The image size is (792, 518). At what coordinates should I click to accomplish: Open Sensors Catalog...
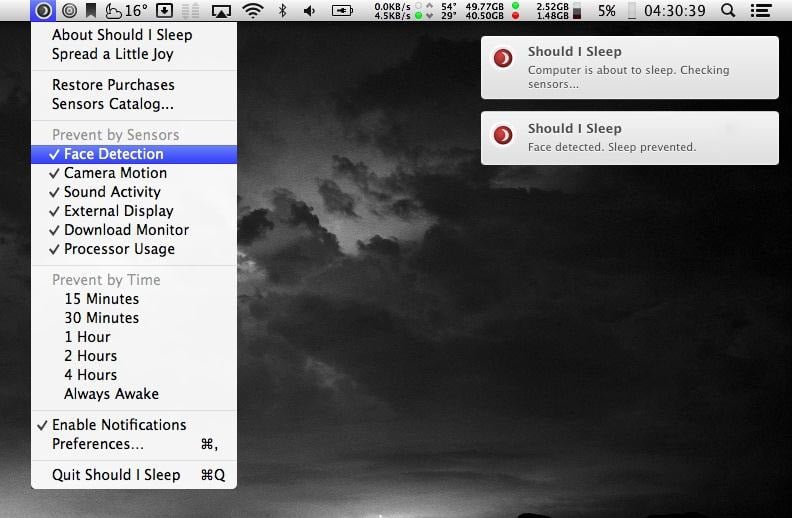click(x=112, y=104)
